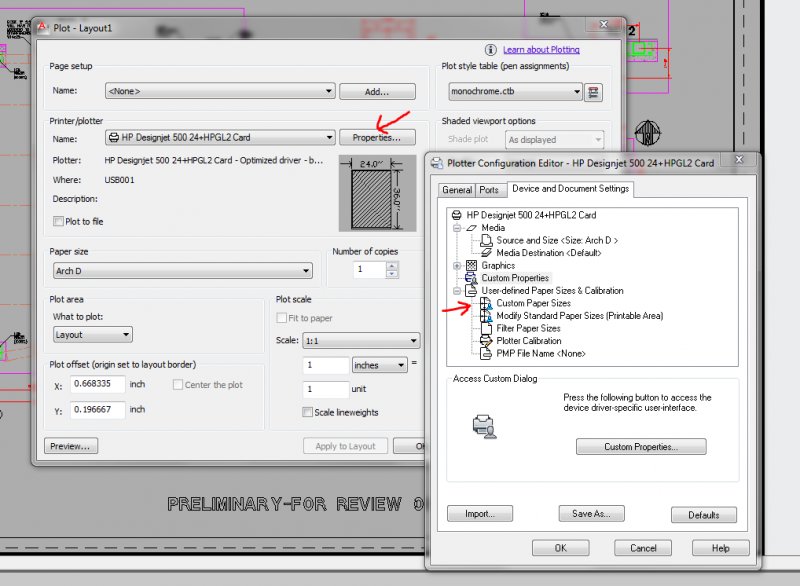800x586 pixels.
Task: Open the Paper size dropdown showing Arch D
Action: point(306,270)
